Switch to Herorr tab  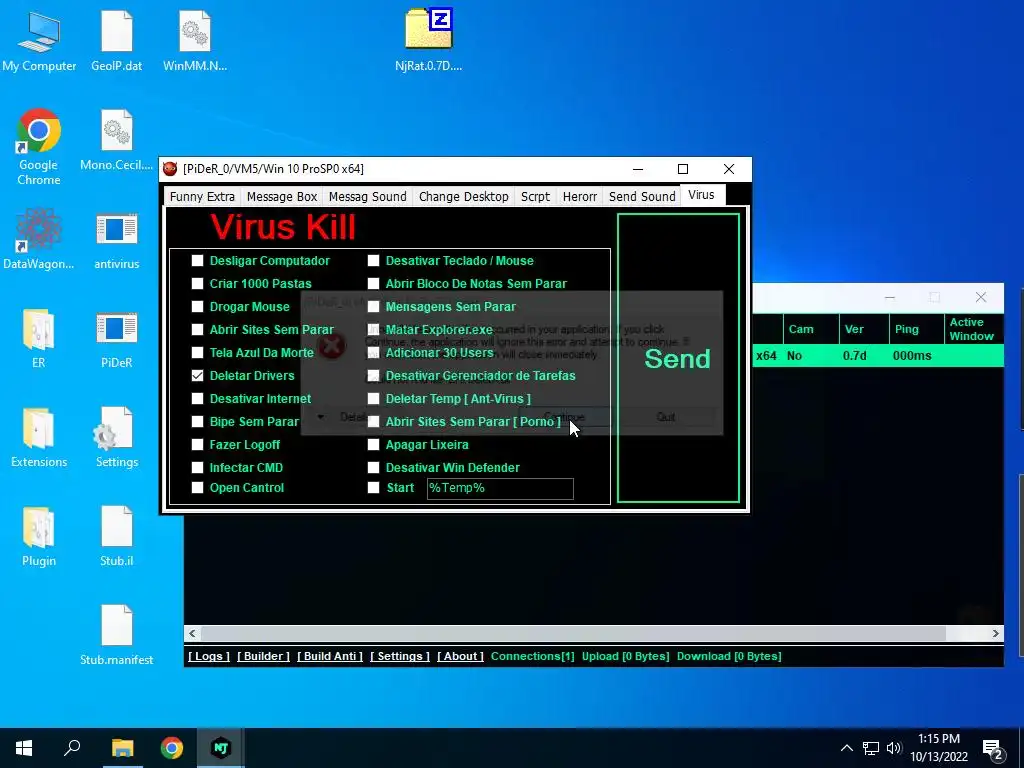tap(579, 197)
